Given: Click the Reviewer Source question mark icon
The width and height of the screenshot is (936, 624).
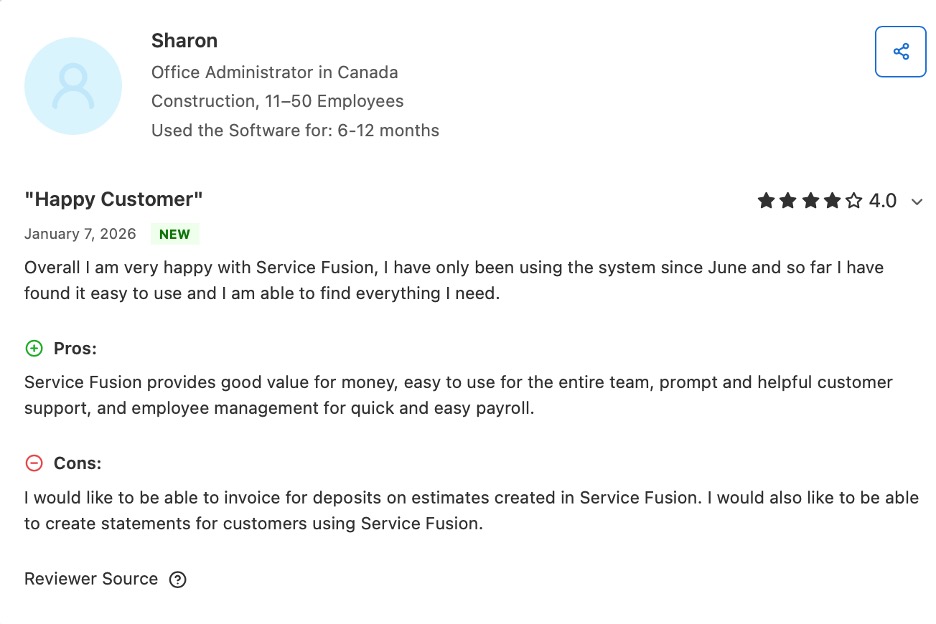Looking at the screenshot, I should tap(177, 579).
